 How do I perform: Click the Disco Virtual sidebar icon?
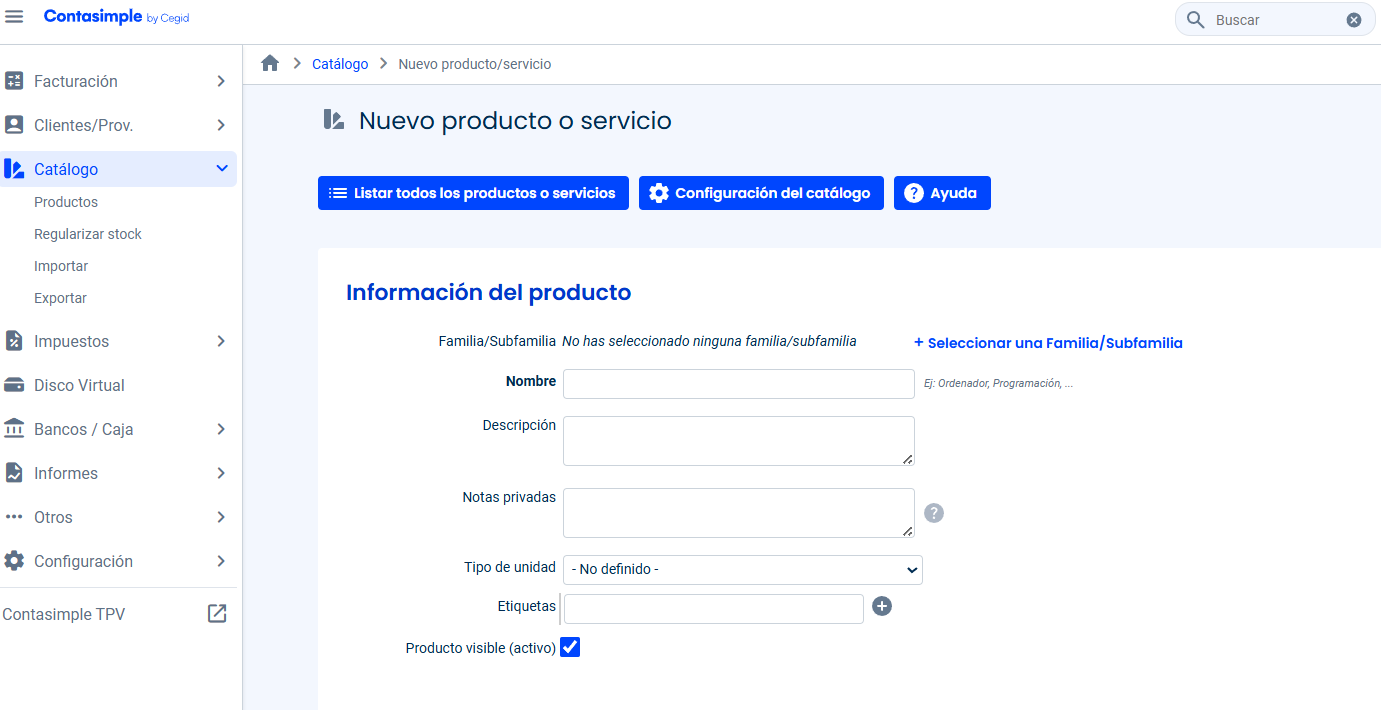pos(14,385)
